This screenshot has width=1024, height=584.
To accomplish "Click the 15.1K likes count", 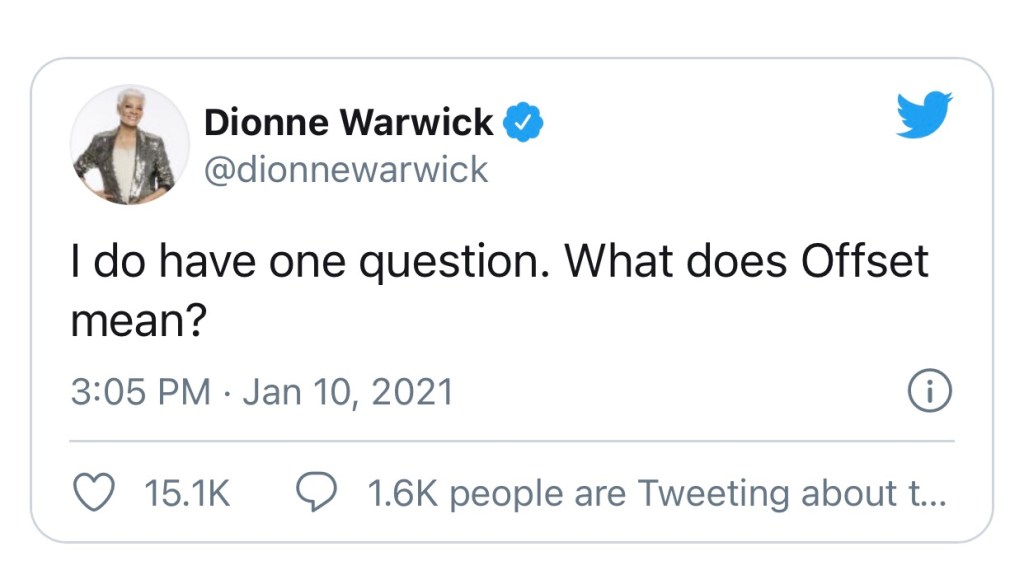I will pos(186,492).
